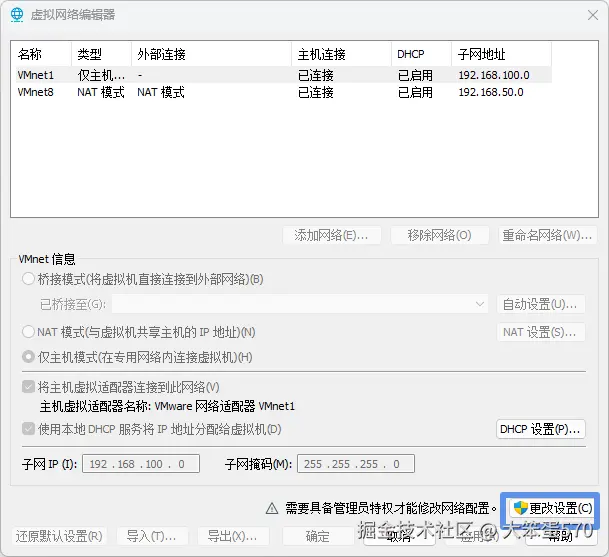This screenshot has width=609, height=557.
Task: Click the shield icon on Change Settings button
Action: [x=520, y=508]
